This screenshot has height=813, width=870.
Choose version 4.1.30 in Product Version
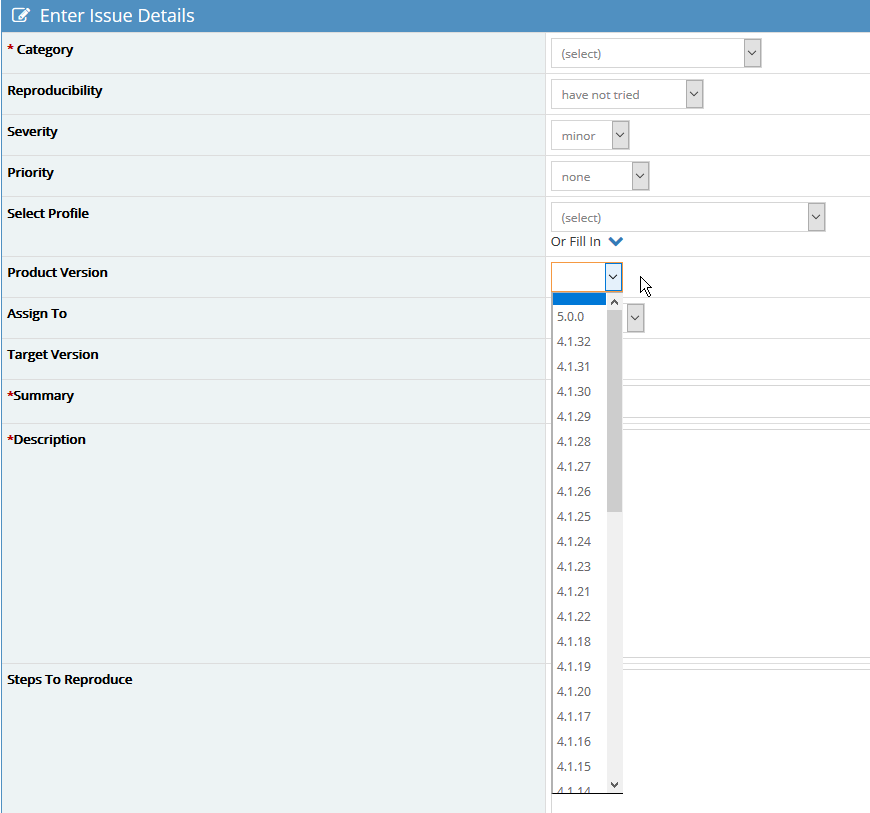[x=574, y=392]
